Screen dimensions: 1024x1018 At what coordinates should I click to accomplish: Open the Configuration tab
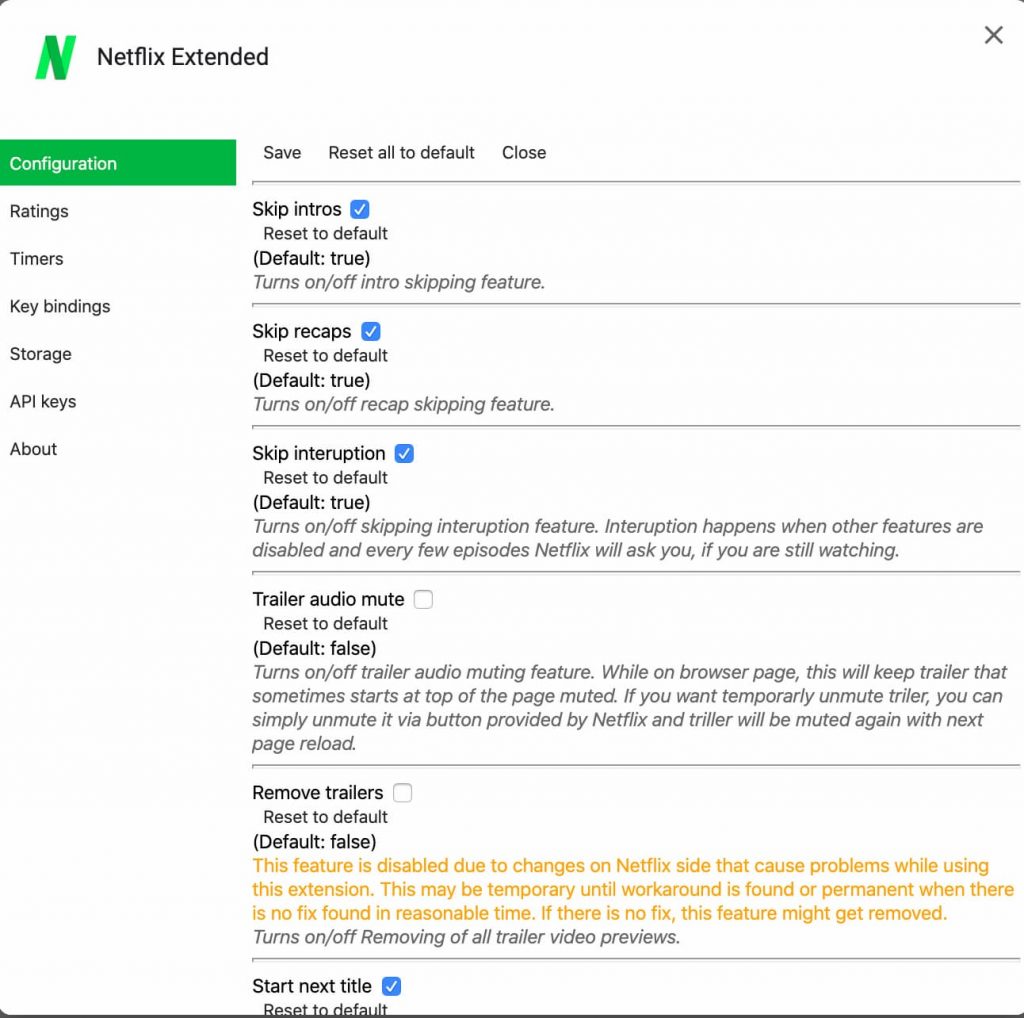(118, 163)
